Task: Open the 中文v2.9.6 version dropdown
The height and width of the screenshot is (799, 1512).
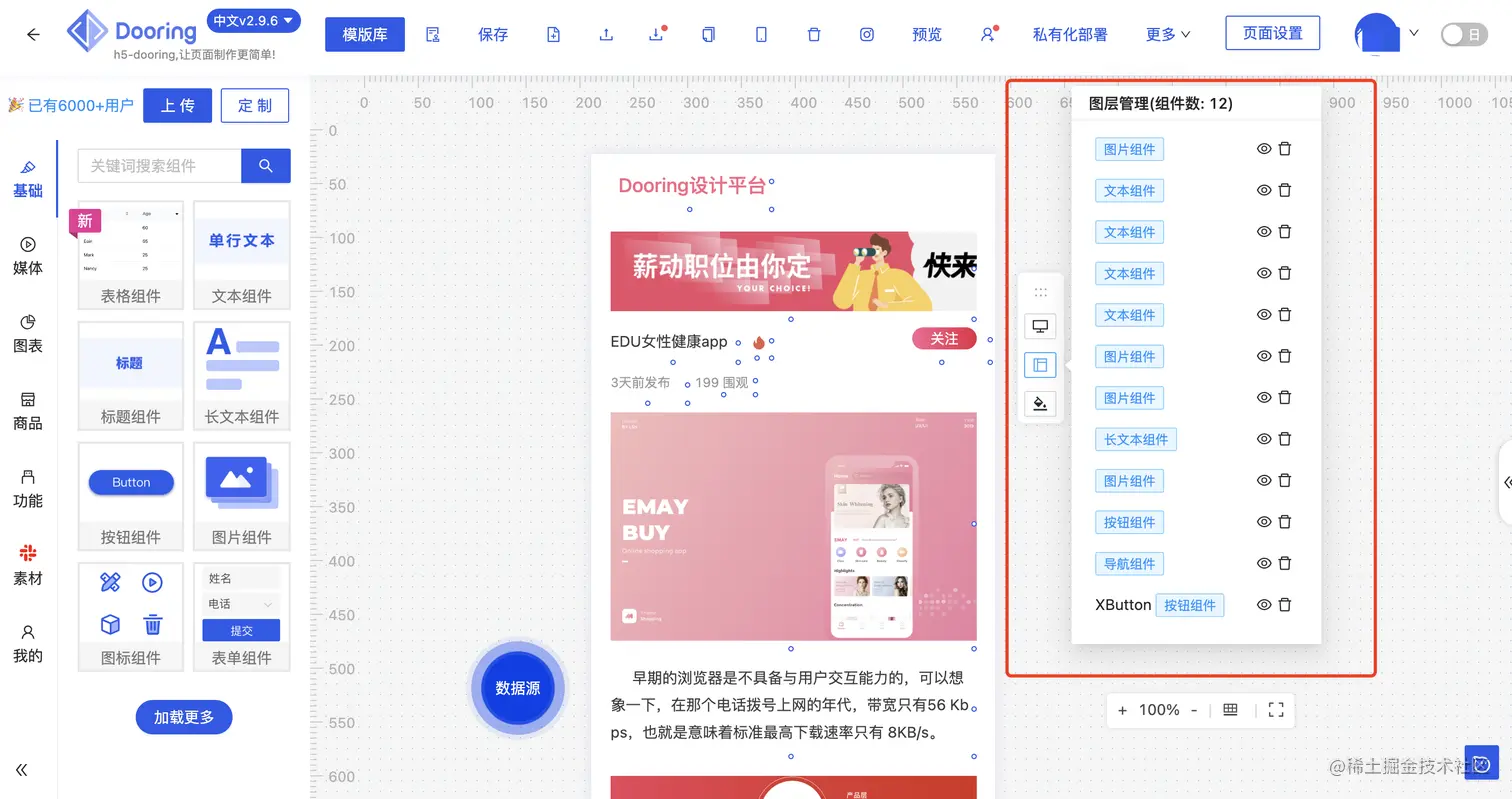Action: point(254,20)
